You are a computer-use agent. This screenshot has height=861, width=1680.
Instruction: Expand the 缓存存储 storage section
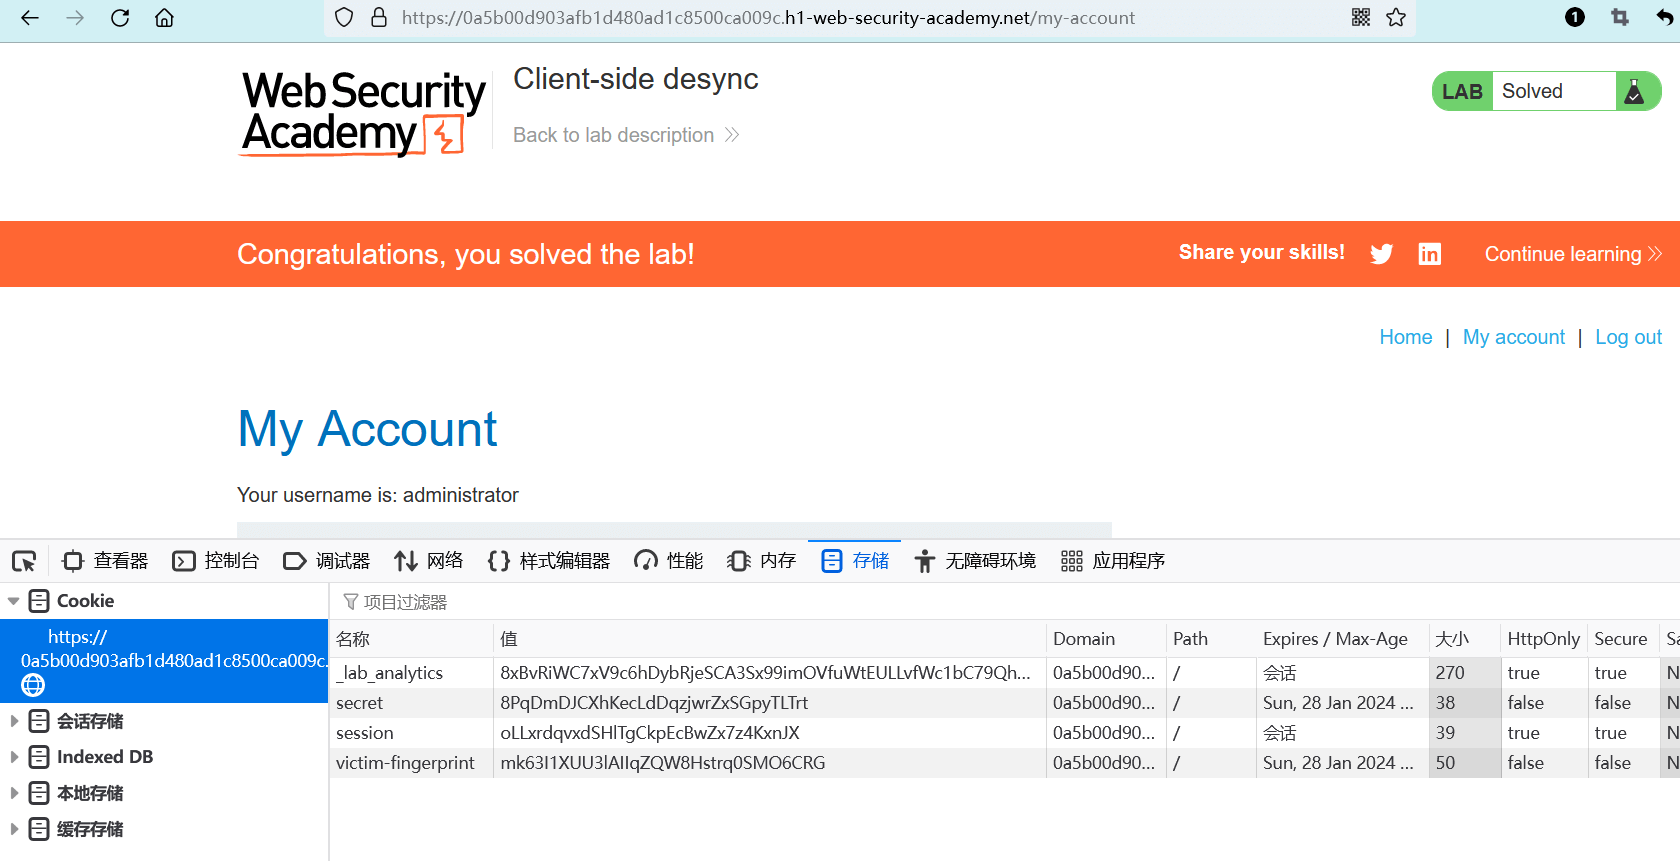point(14,829)
